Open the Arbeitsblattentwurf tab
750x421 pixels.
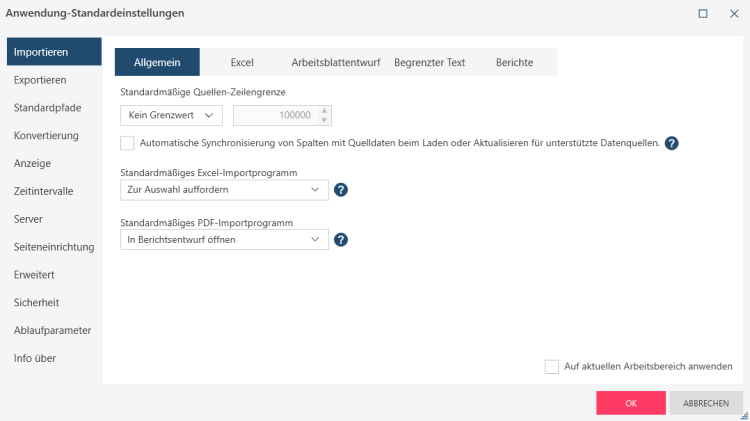[x=336, y=62]
